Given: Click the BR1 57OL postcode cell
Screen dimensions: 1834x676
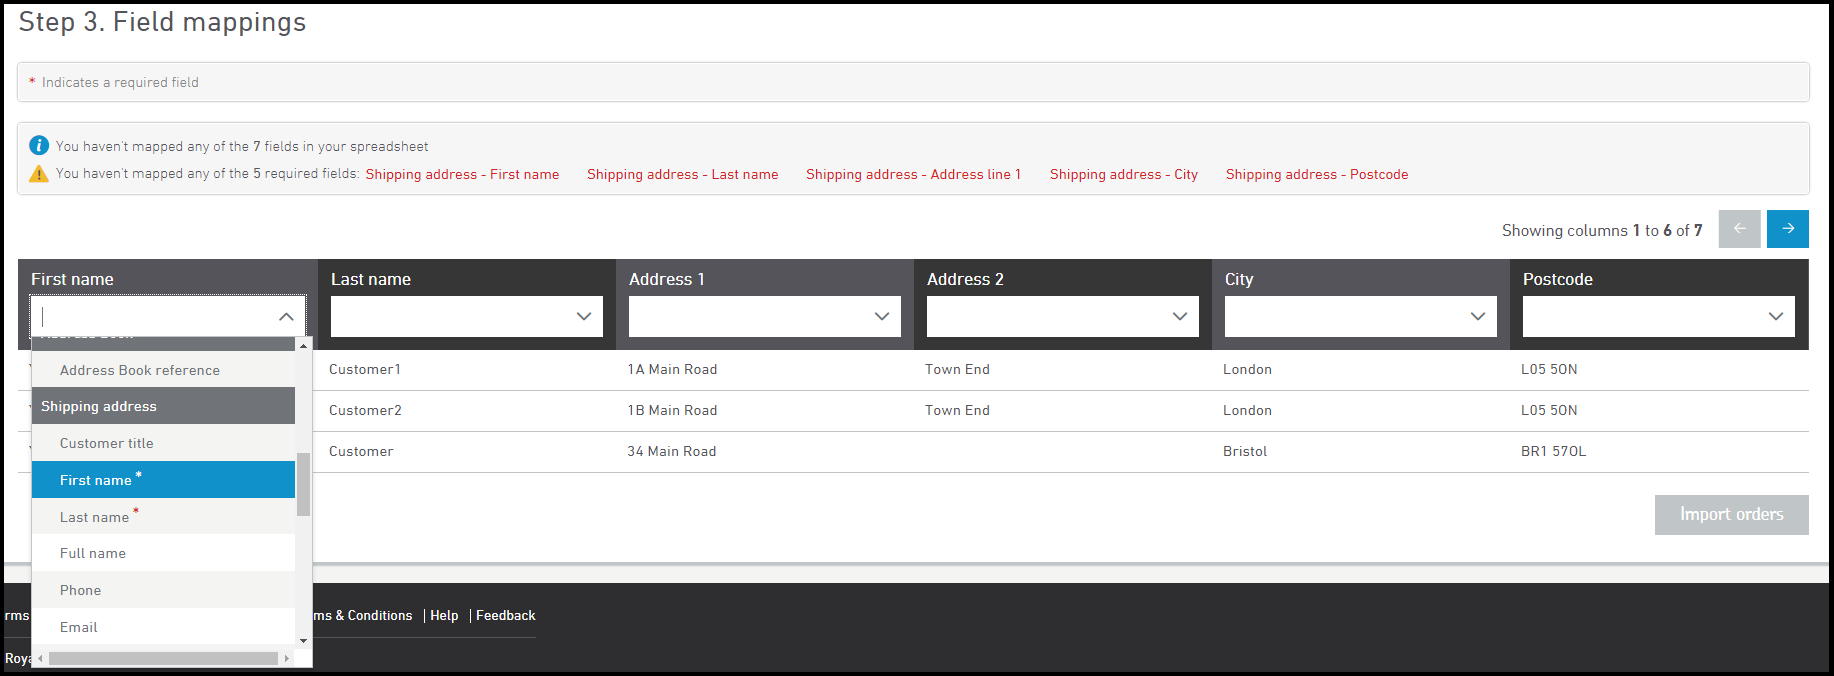Looking at the screenshot, I should (x=1553, y=451).
